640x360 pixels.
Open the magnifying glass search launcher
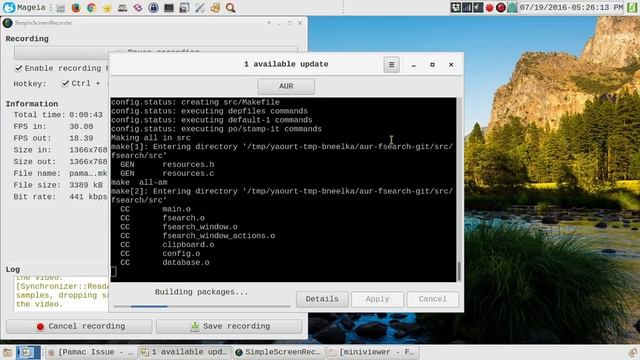[x=231, y=8]
